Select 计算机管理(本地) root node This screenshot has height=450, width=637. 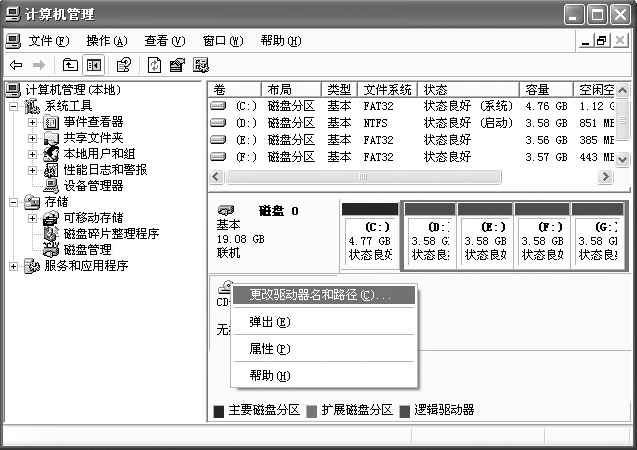[x=73, y=90]
